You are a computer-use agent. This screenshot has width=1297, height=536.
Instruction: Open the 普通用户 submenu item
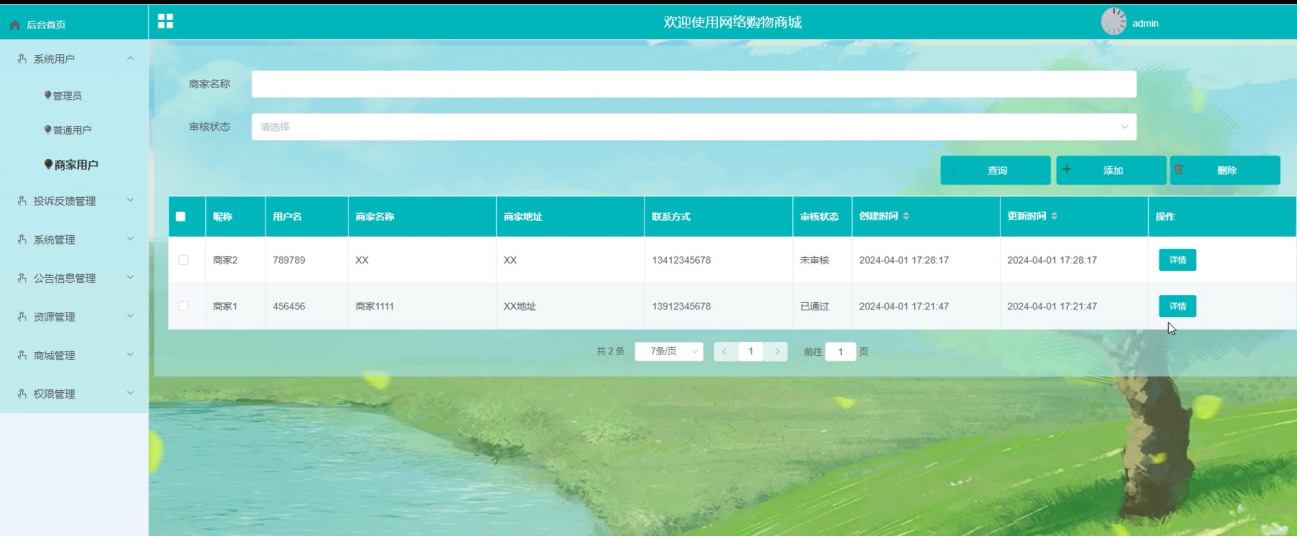pos(72,130)
